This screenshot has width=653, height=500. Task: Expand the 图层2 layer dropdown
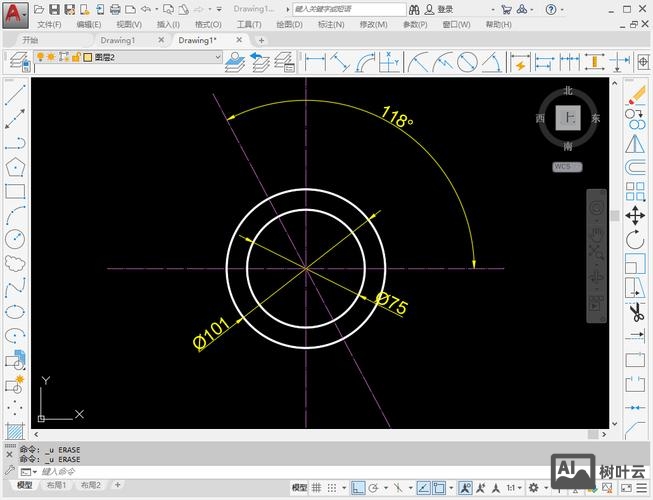coord(217,58)
